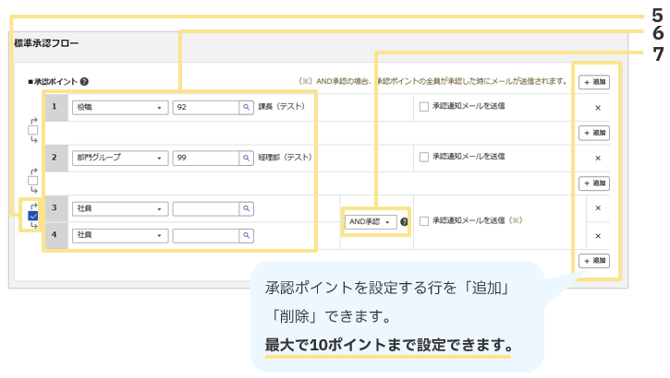Remove row 3 using × icon
670x378 pixels.
(x=598, y=208)
